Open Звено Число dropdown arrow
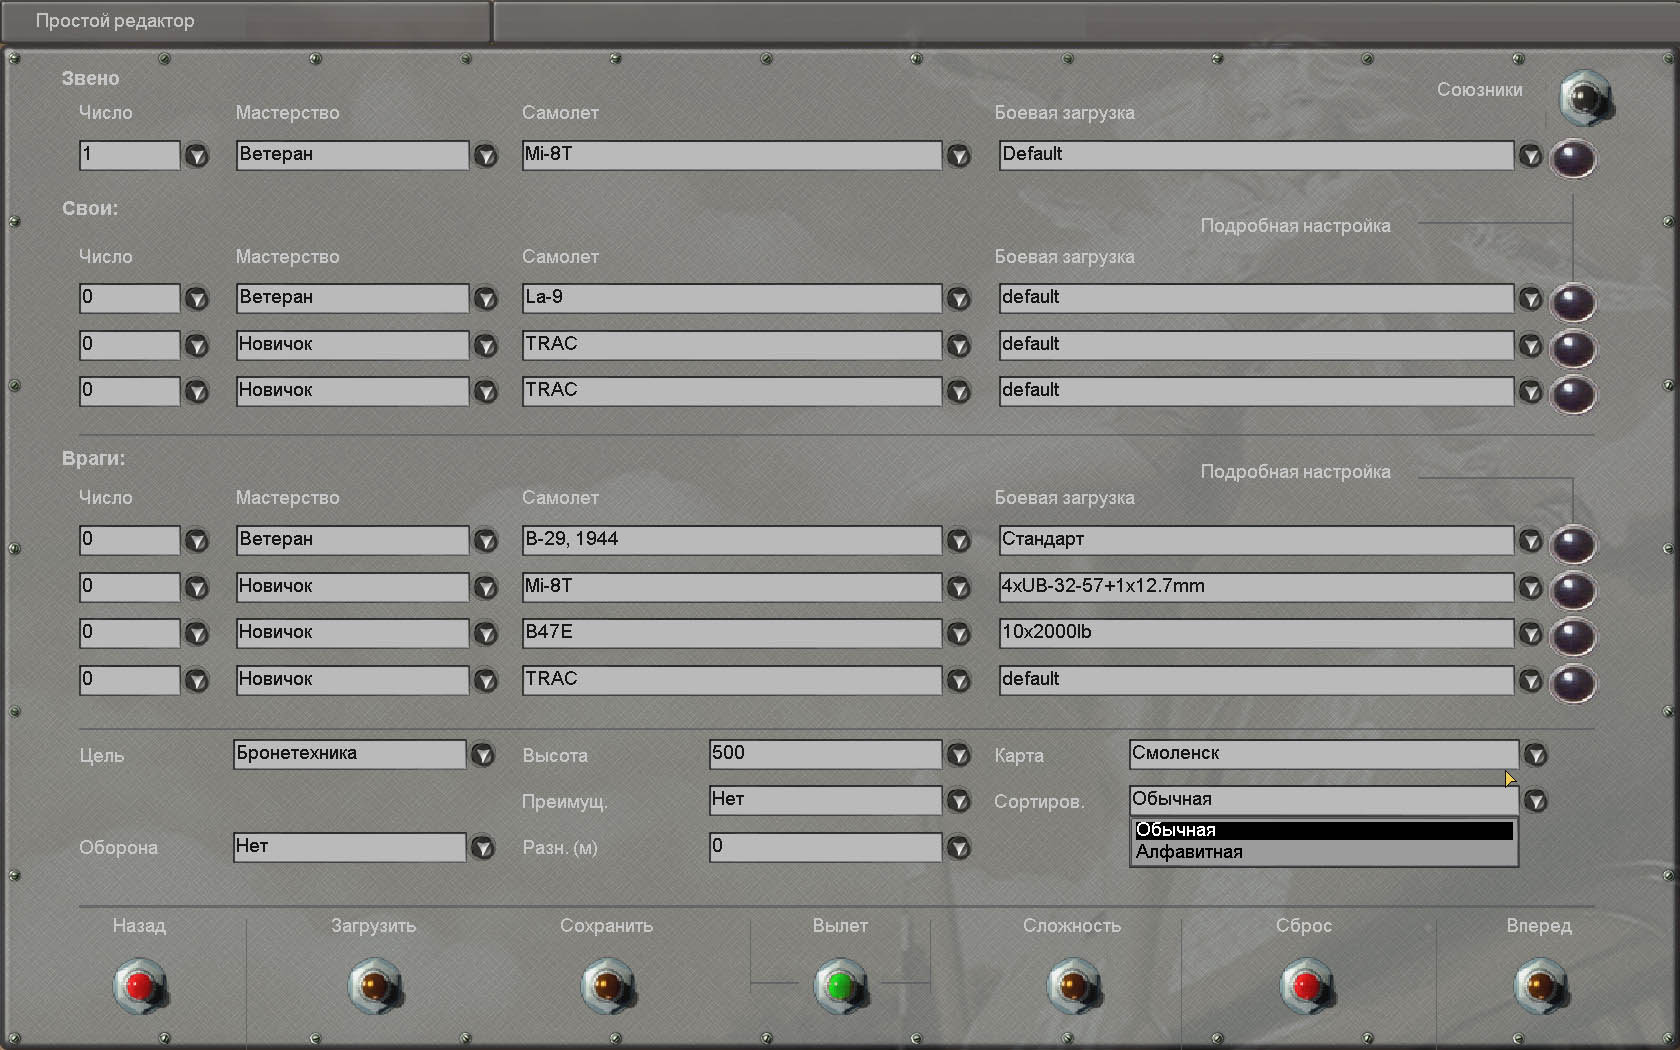Viewport: 1680px width, 1050px height. tap(197, 156)
